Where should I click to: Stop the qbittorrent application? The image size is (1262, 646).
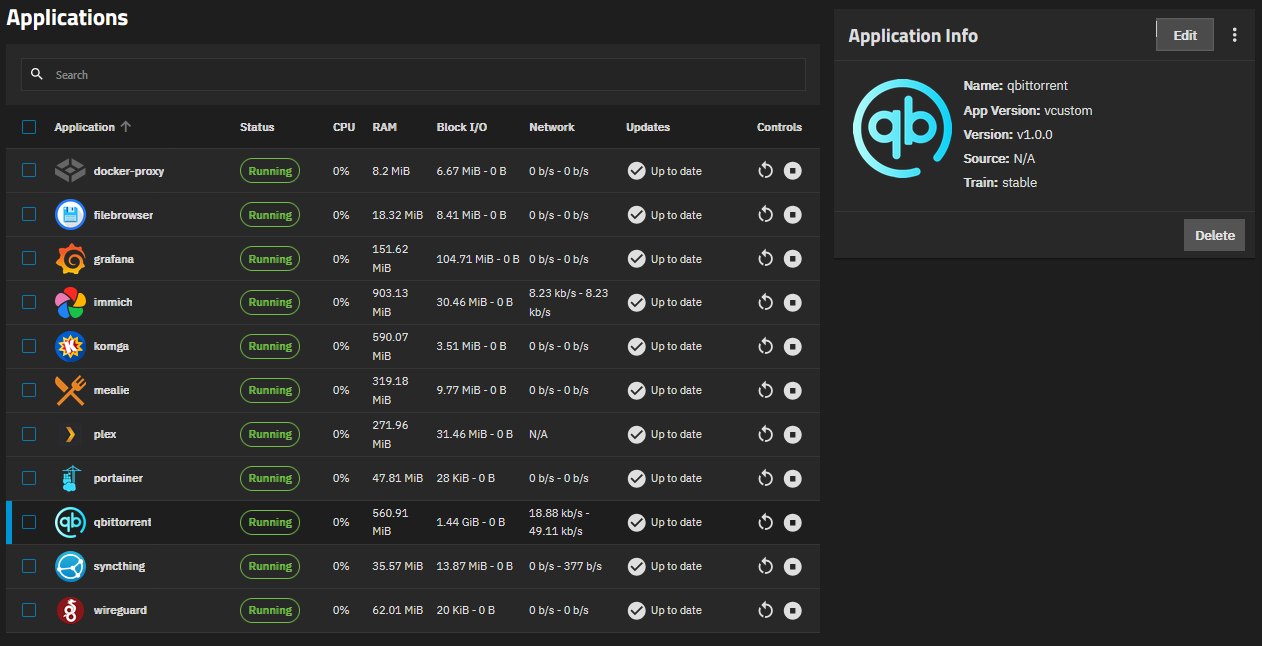click(x=793, y=522)
